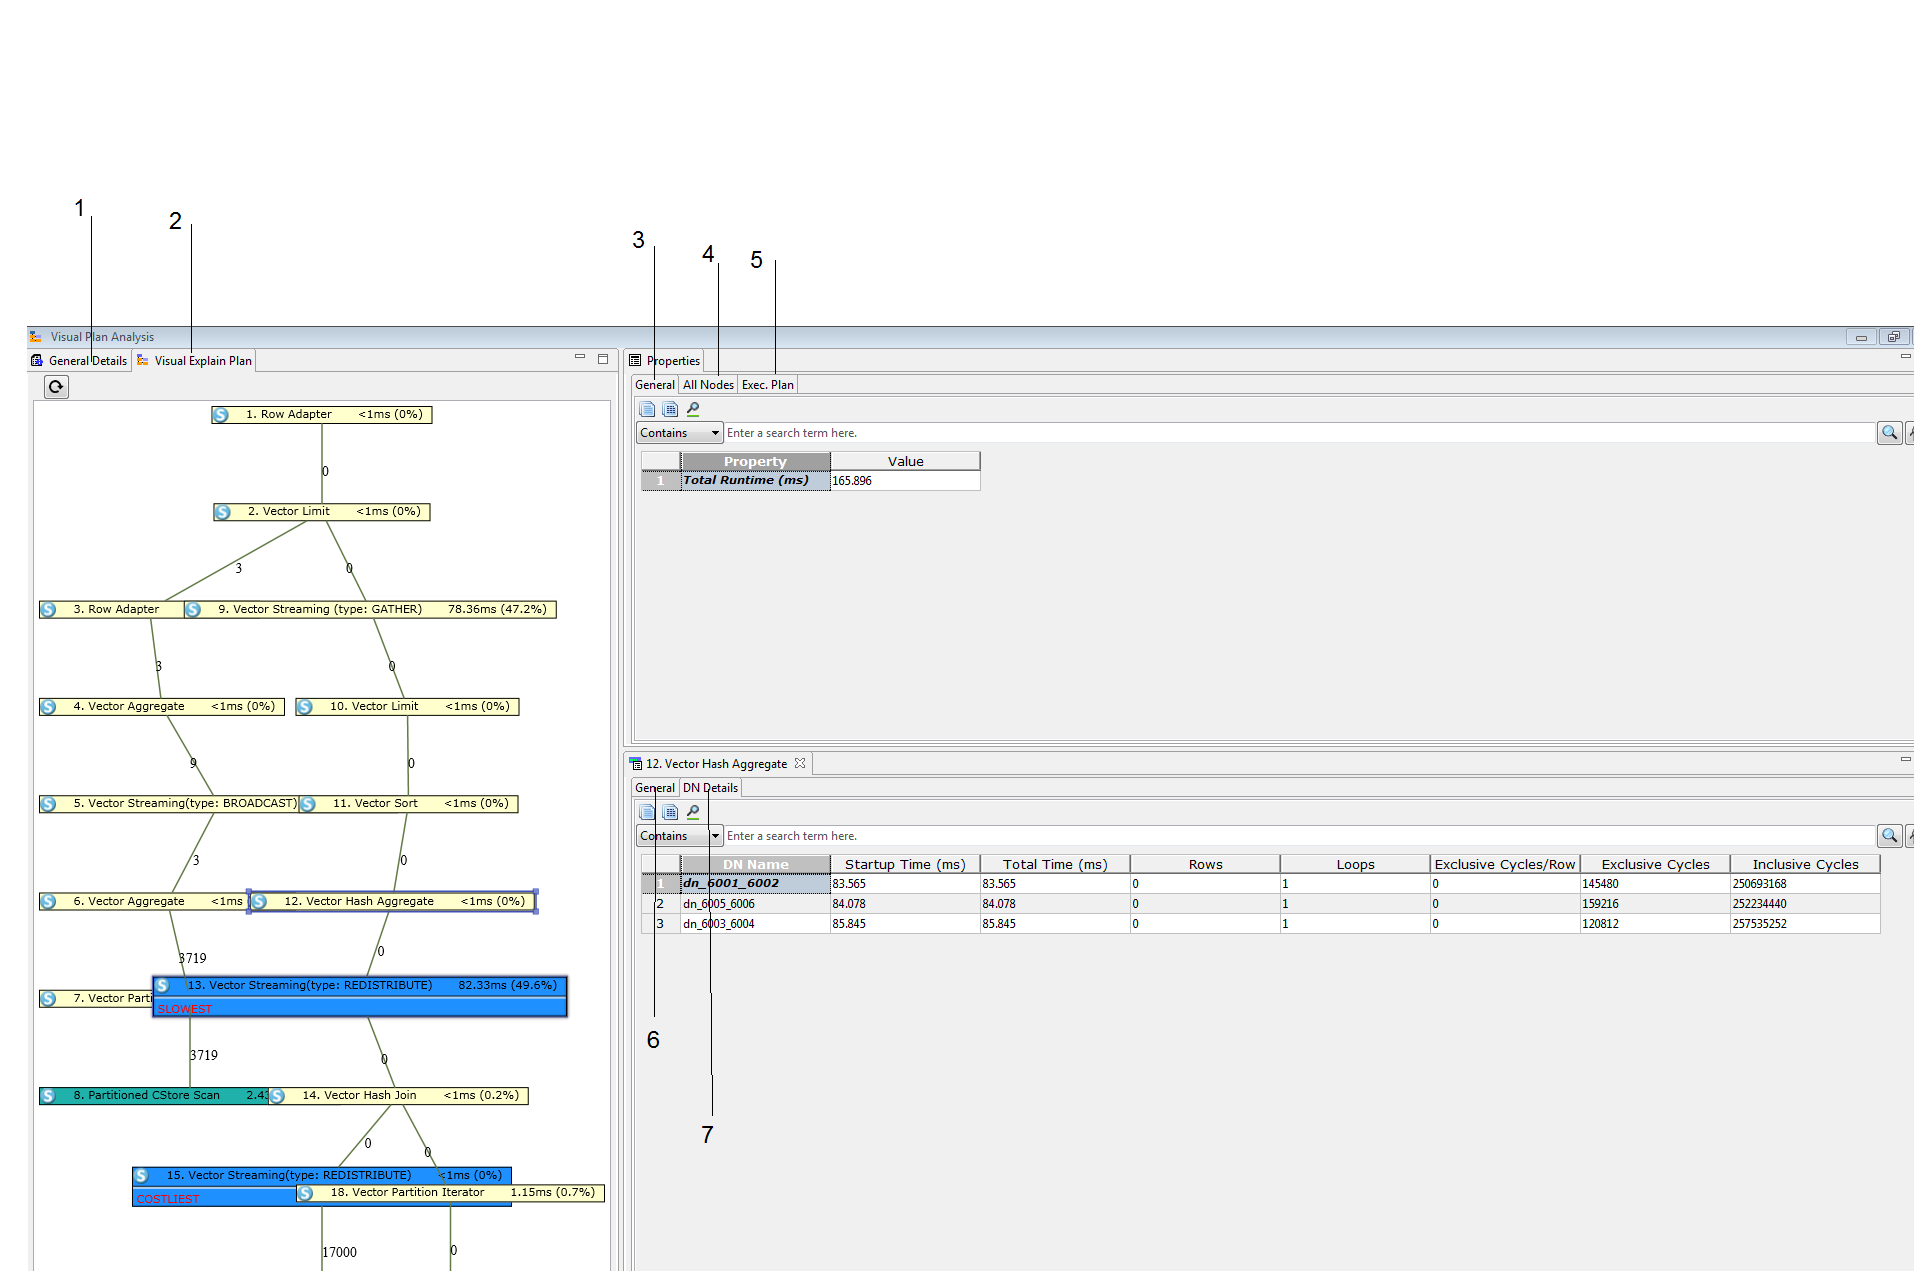Image resolution: width=1914 pixels, height=1271 pixels.
Task: Click the icon on 10. Vector Limit node
Action: (305, 707)
